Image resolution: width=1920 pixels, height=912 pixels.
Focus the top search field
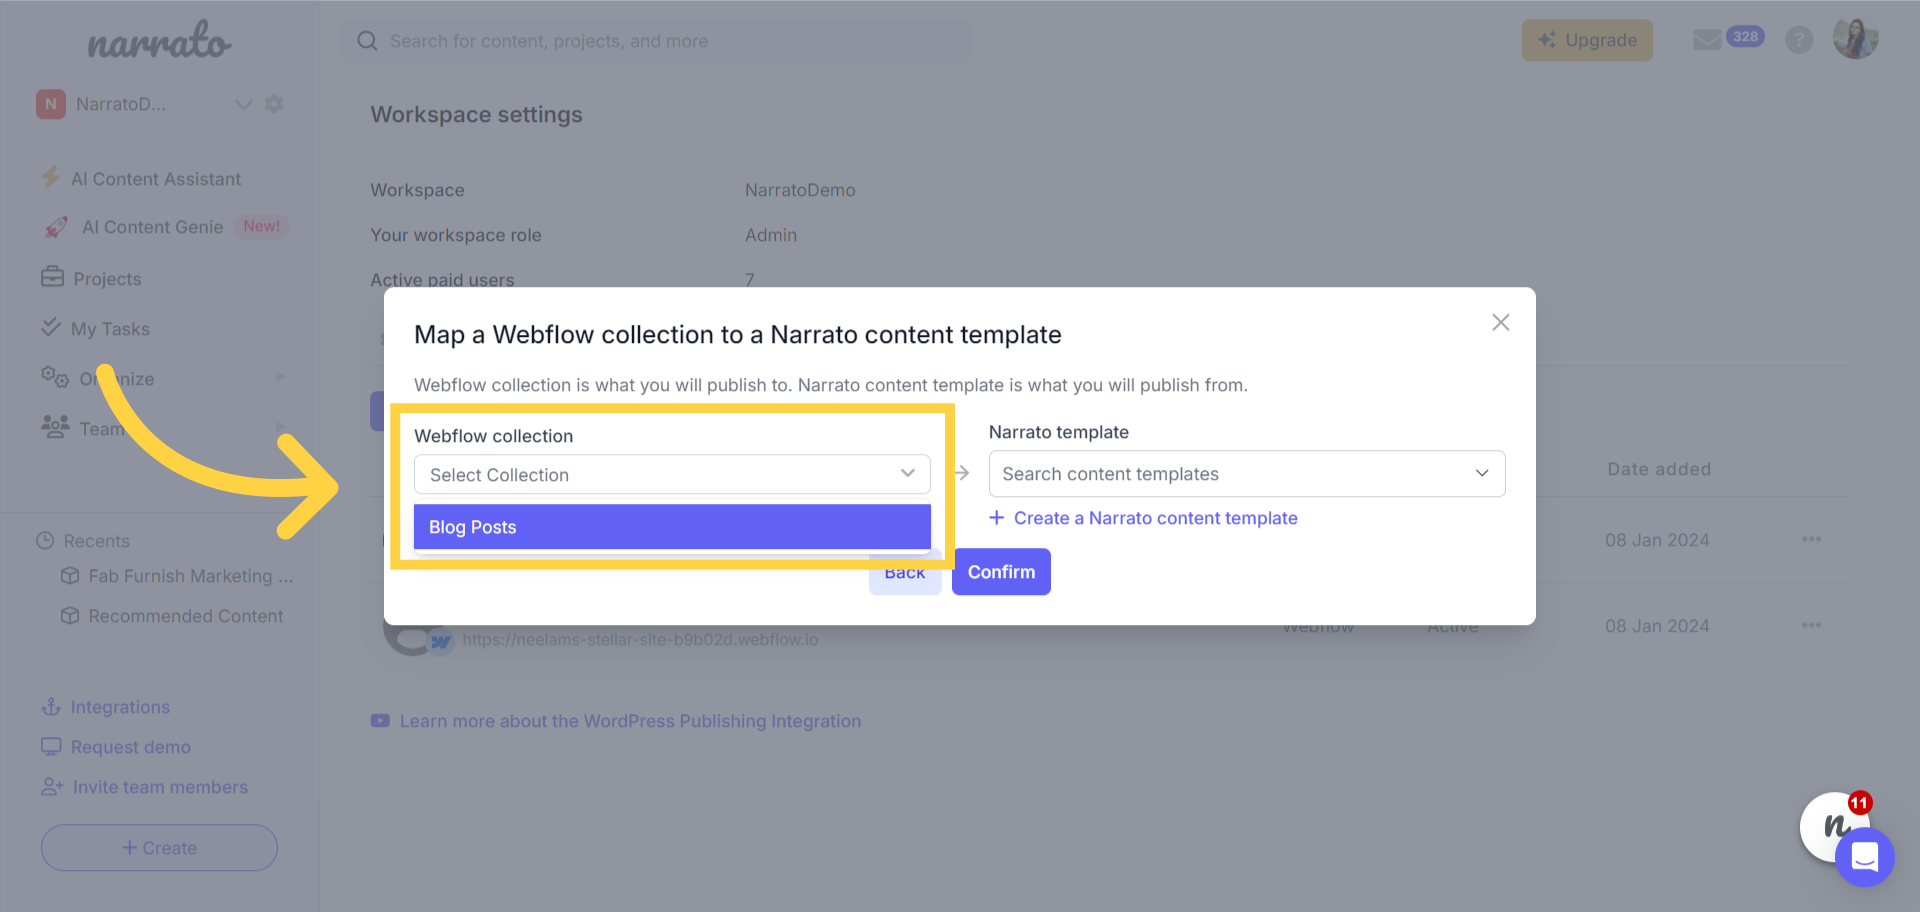tap(658, 41)
